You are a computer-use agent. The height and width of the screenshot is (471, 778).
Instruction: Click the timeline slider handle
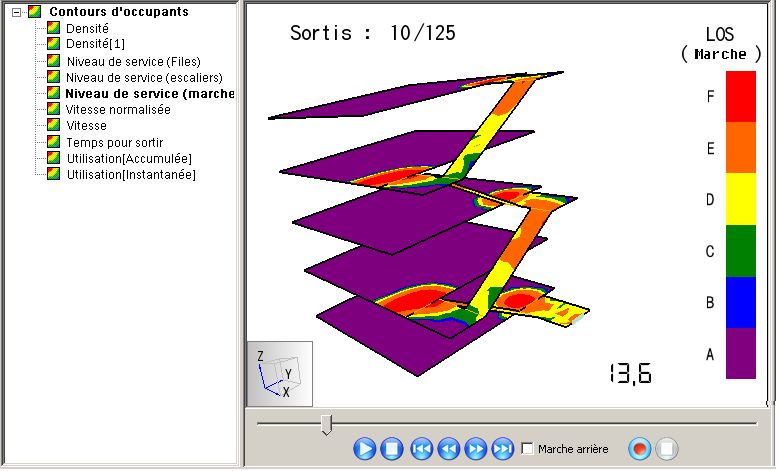[x=326, y=425]
